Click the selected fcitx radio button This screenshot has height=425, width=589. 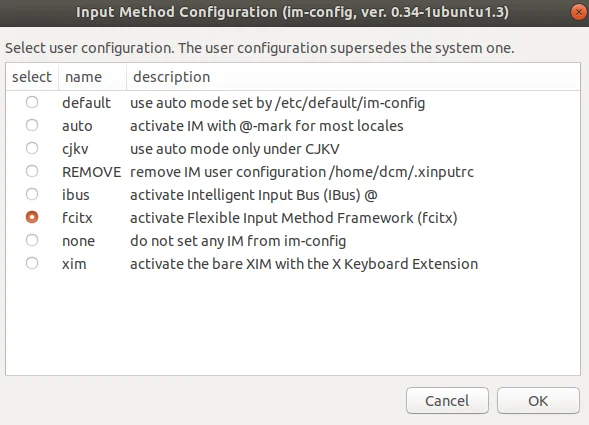[x=32, y=217]
